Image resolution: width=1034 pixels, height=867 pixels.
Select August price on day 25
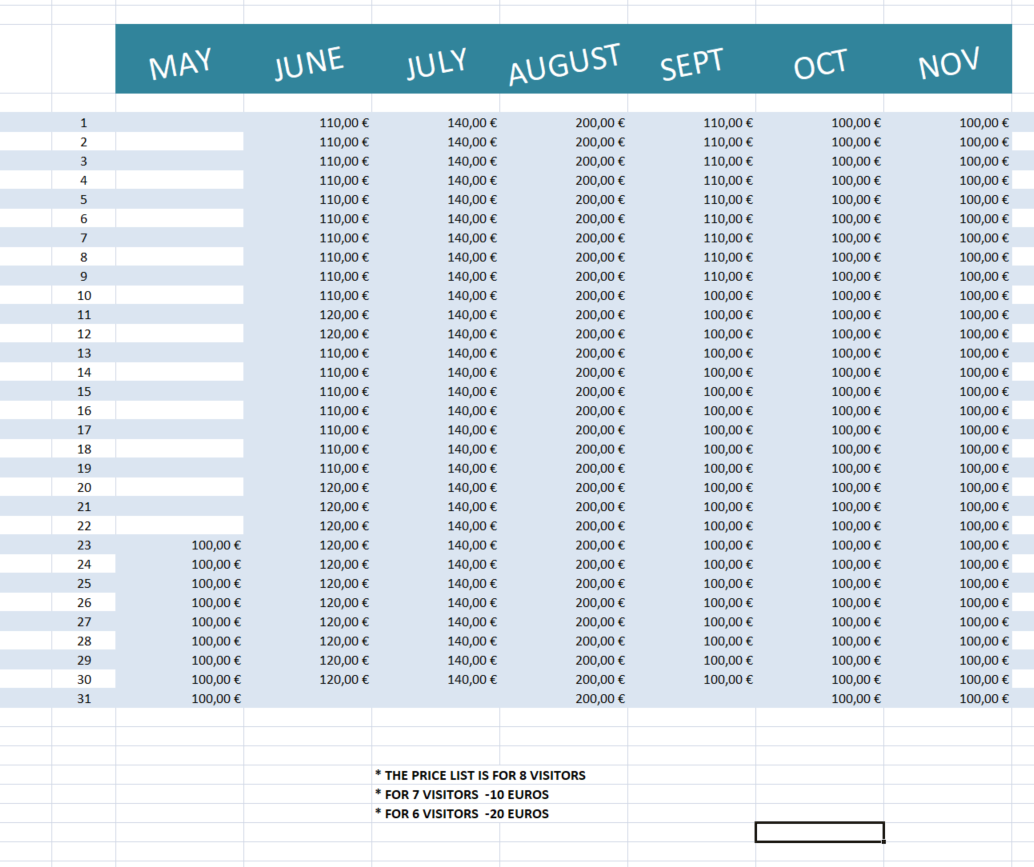pyautogui.click(x=600, y=583)
